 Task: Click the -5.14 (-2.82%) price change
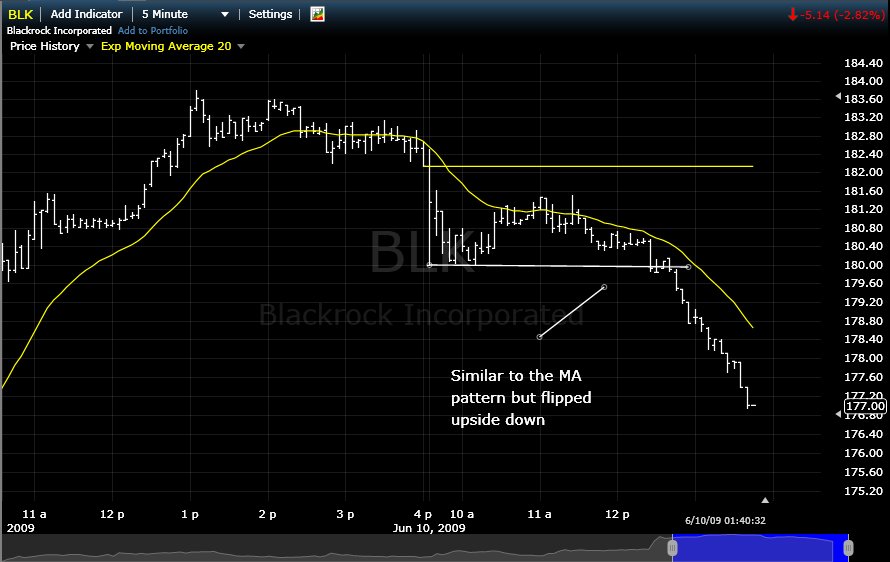[x=842, y=15]
